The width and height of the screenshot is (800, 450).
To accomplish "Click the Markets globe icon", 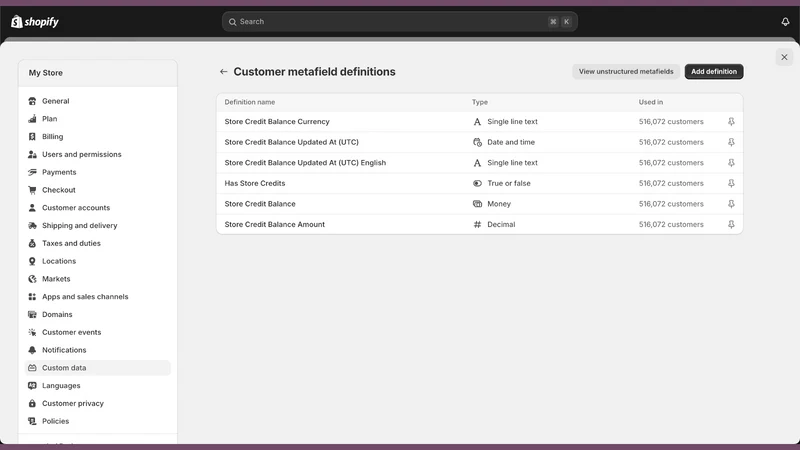I will (32, 279).
